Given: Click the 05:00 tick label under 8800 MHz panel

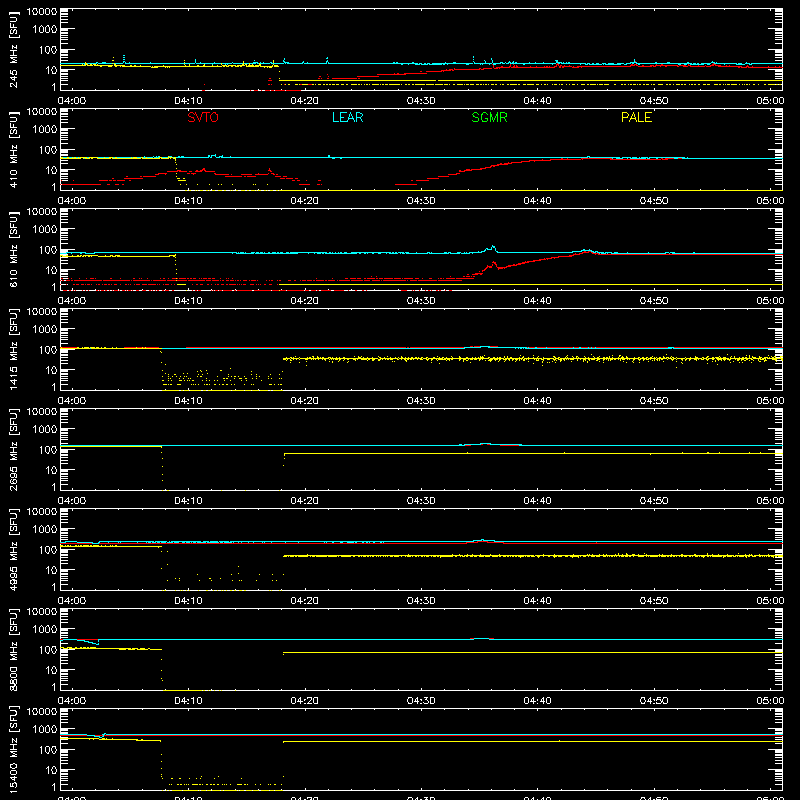Looking at the screenshot, I should pyautogui.click(x=770, y=701).
